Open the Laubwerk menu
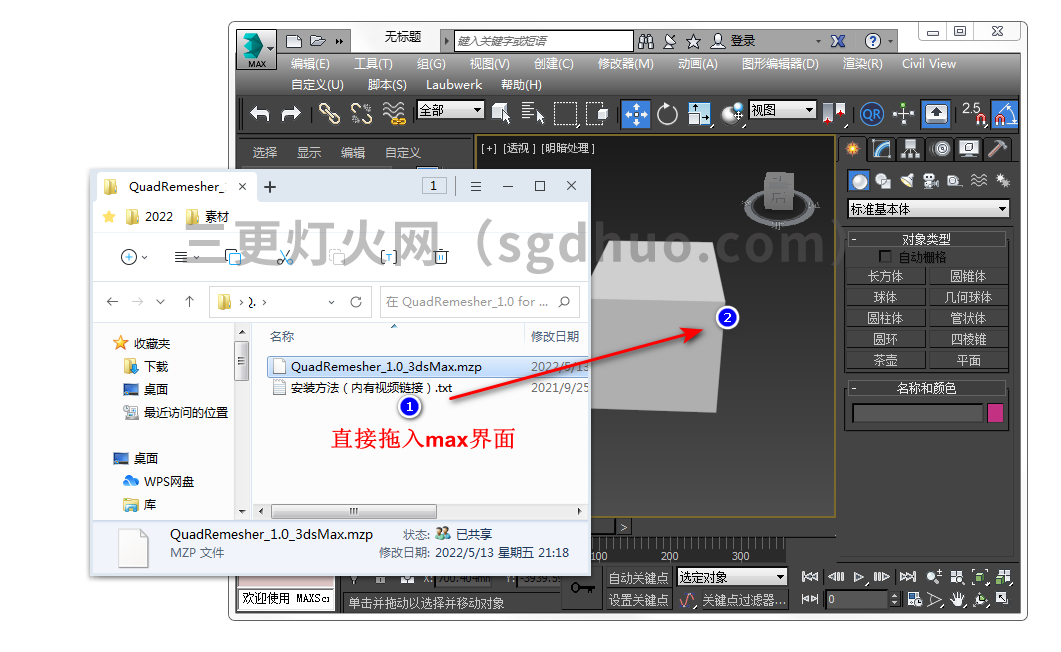The width and height of the screenshot is (1061, 652). 454,85
